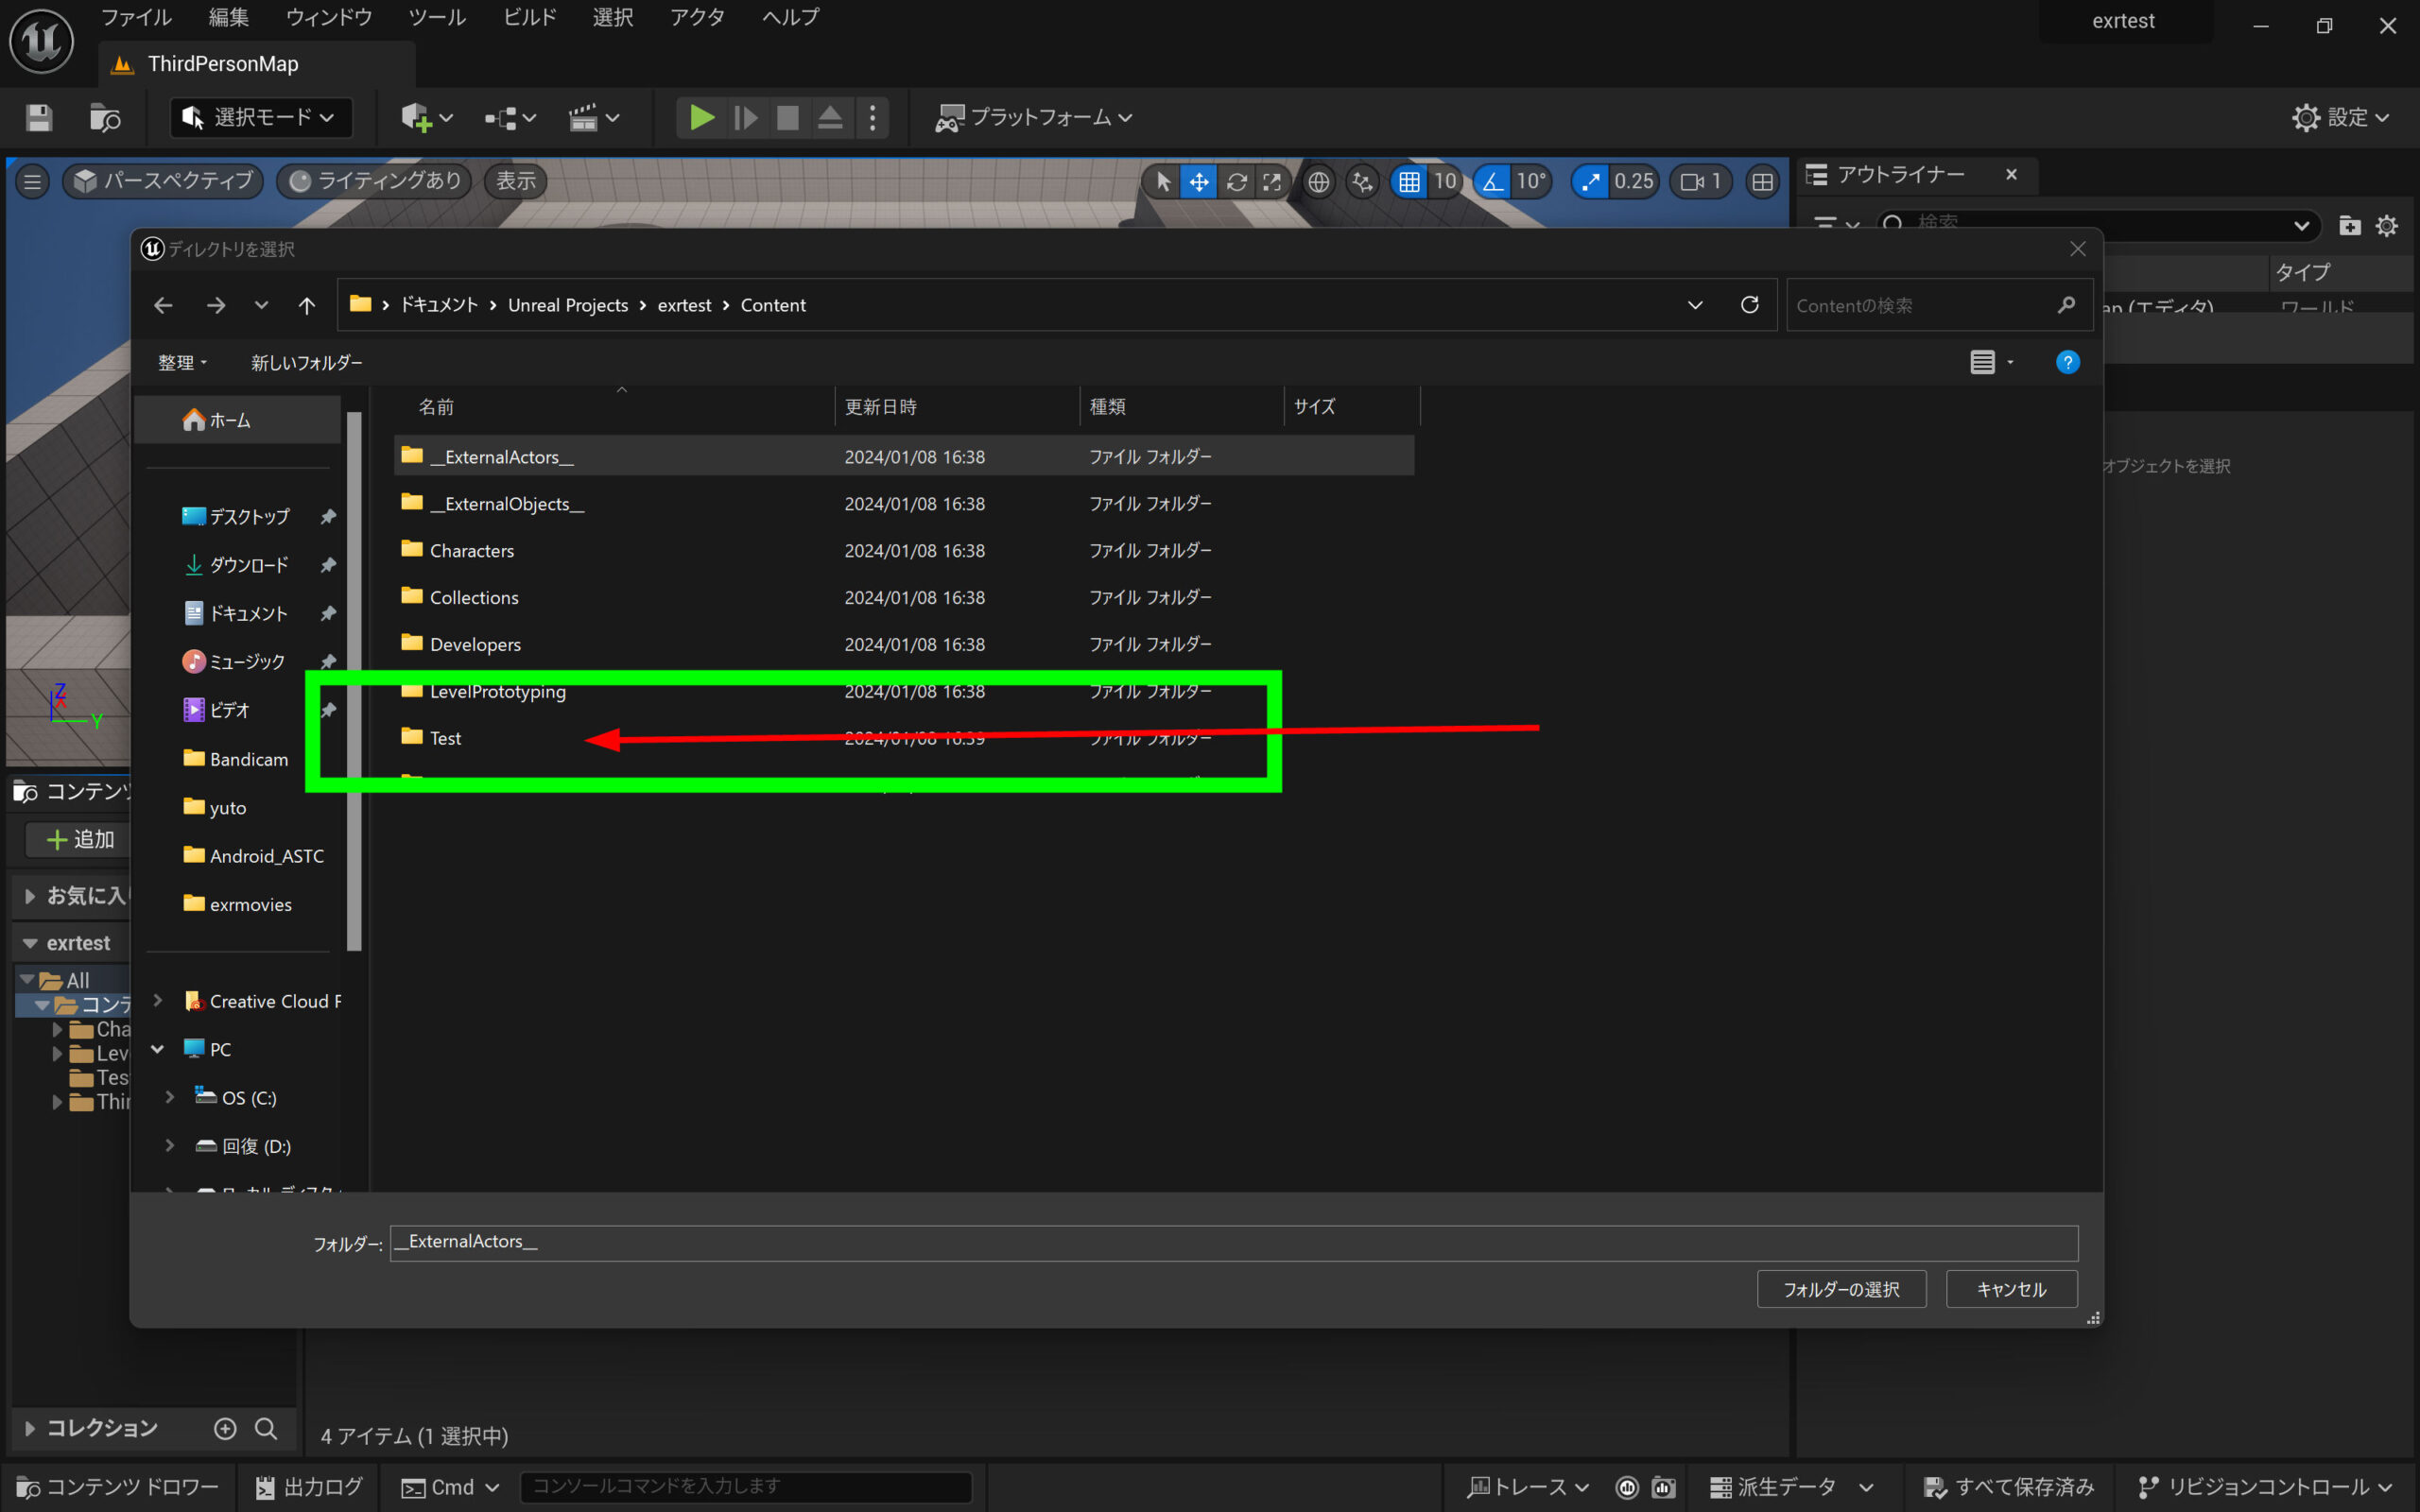Open the ビルド menu
Screen dimensions: 2420x1512
tap(529, 17)
